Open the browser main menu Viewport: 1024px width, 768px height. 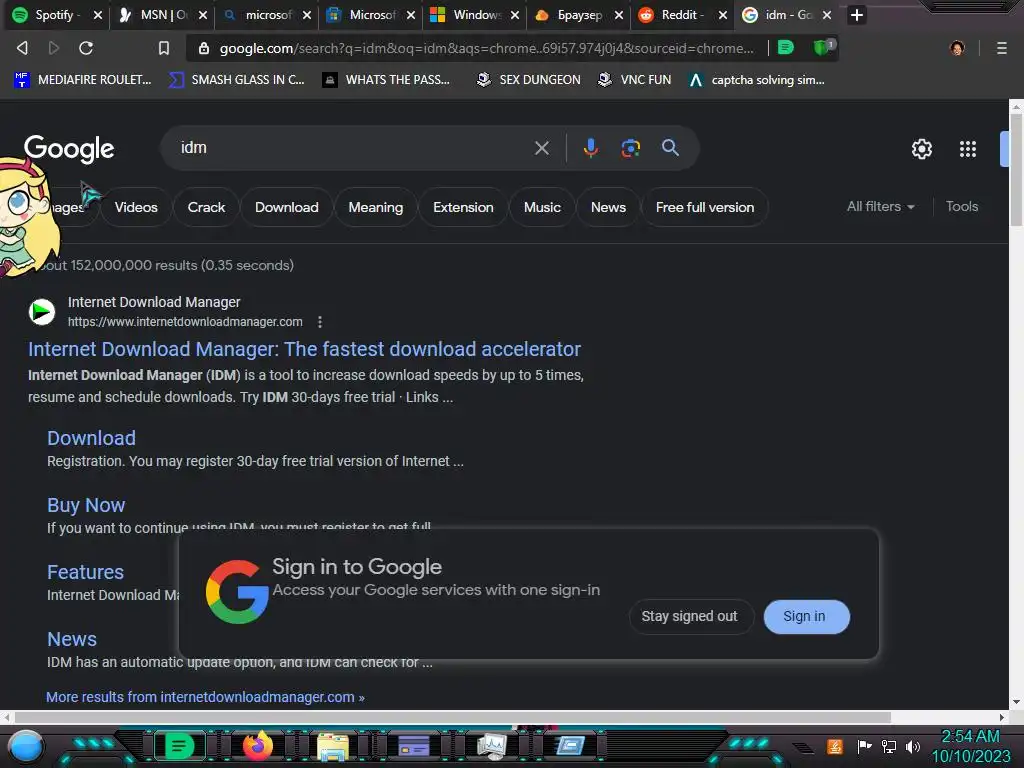pyautogui.click(x=1001, y=48)
